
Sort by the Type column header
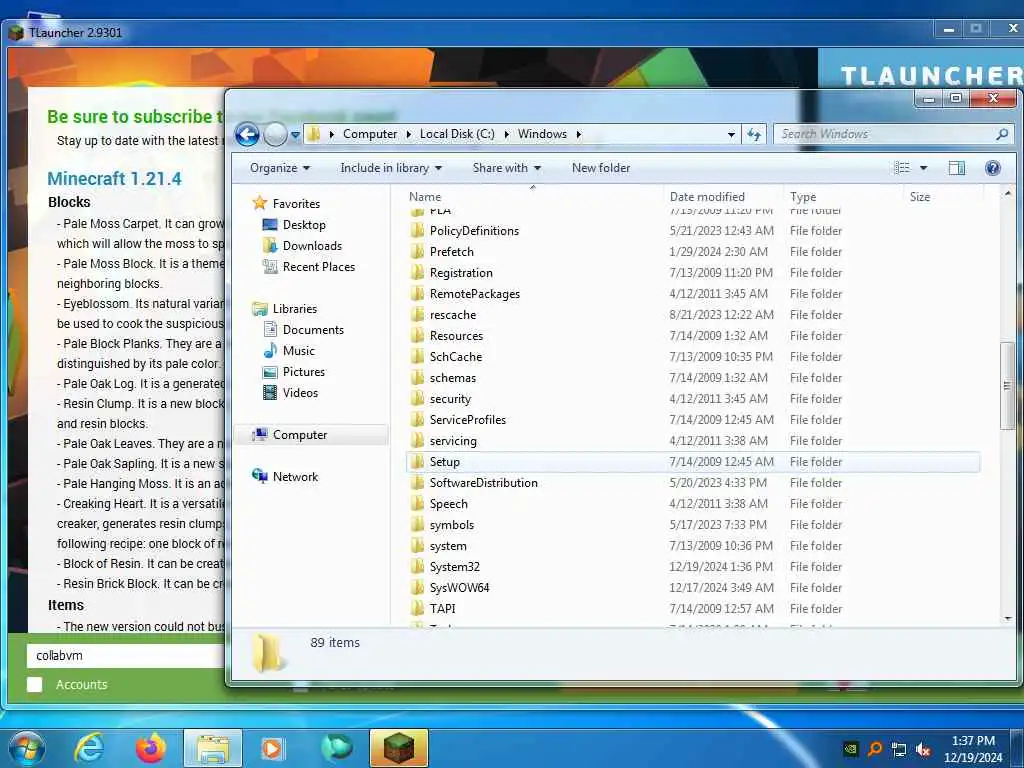pos(803,197)
